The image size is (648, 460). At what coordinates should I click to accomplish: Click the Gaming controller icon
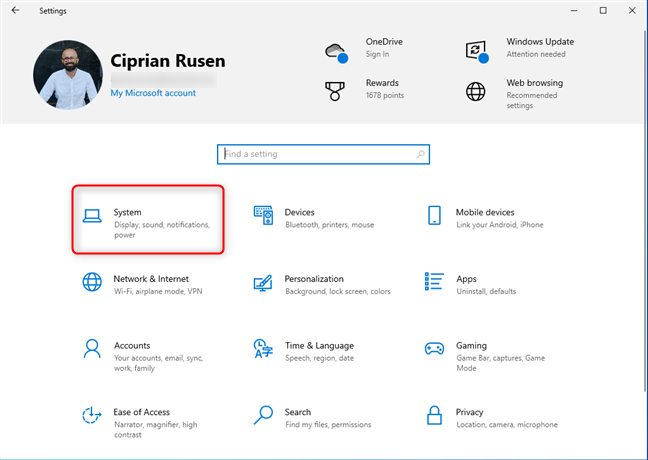coord(434,348)
